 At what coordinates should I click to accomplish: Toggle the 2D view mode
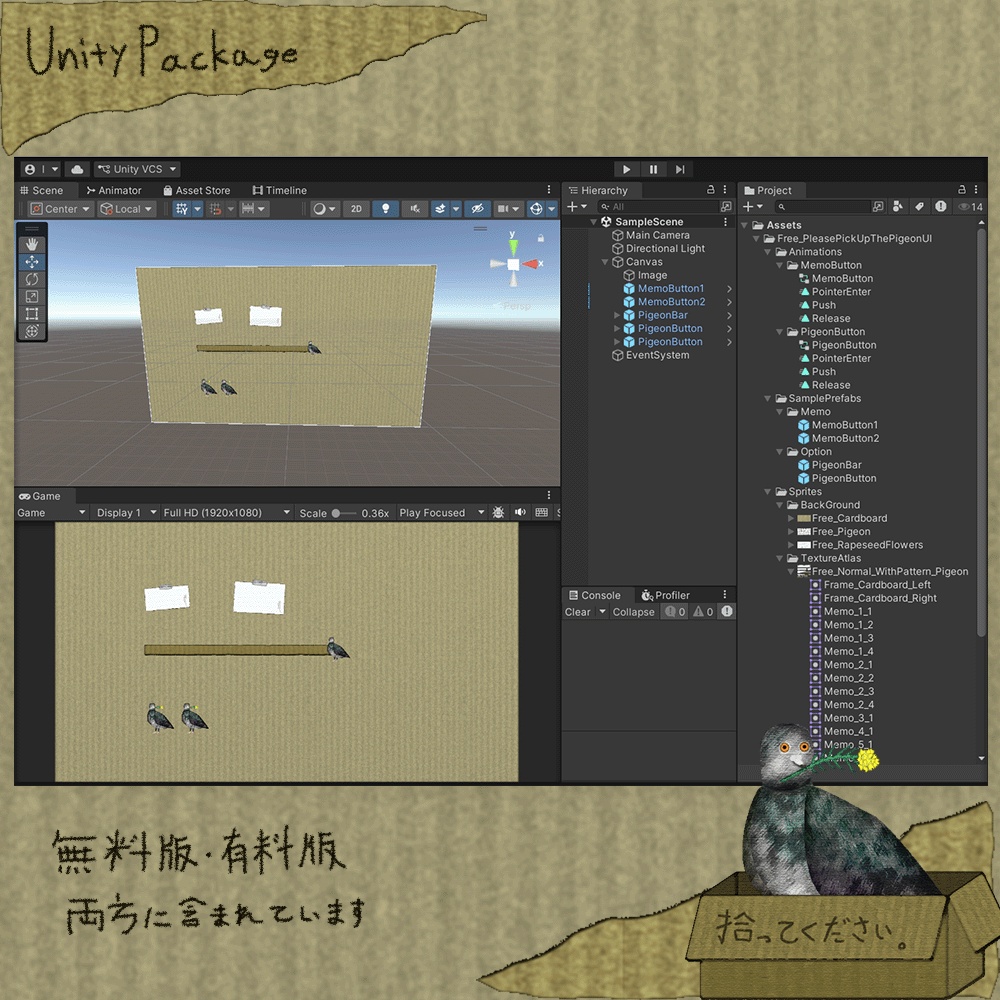(356, 209)
